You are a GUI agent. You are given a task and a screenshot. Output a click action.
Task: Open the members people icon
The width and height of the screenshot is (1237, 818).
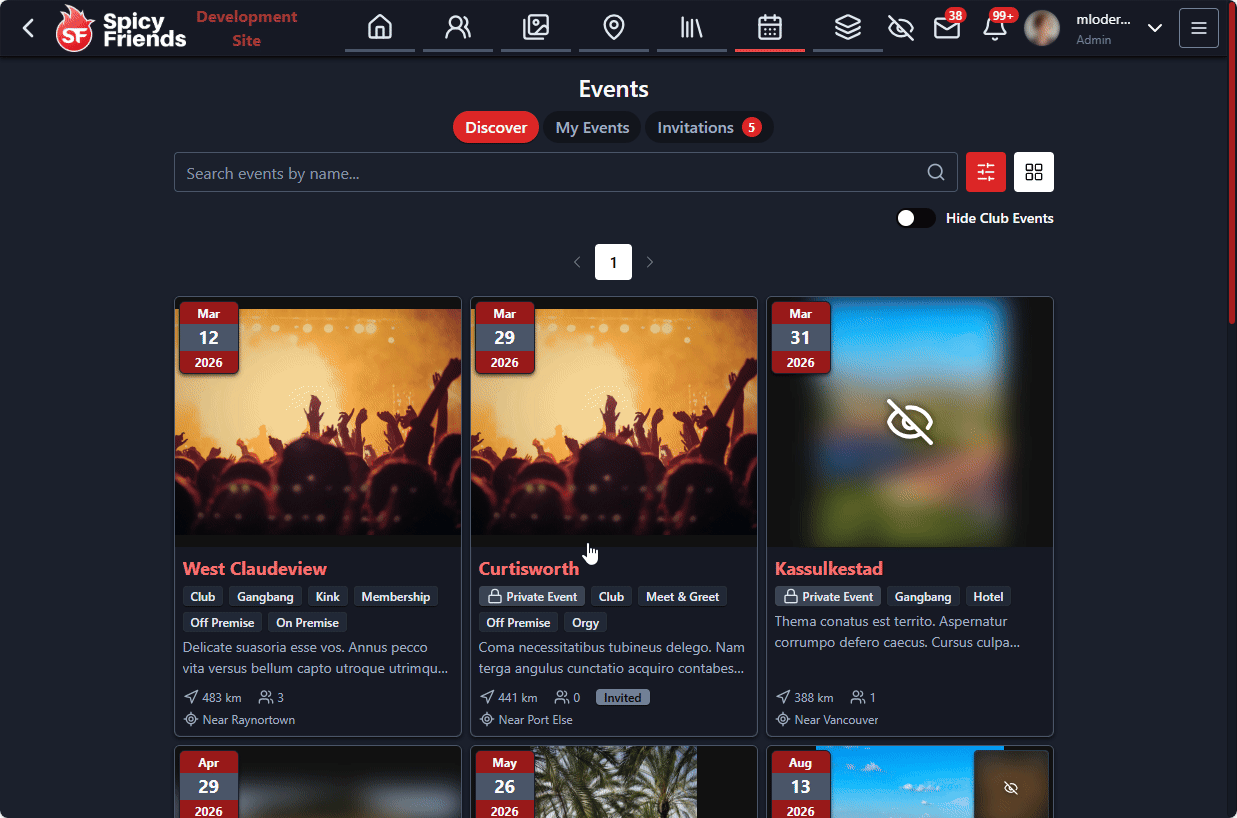click(x=458, y=27)
